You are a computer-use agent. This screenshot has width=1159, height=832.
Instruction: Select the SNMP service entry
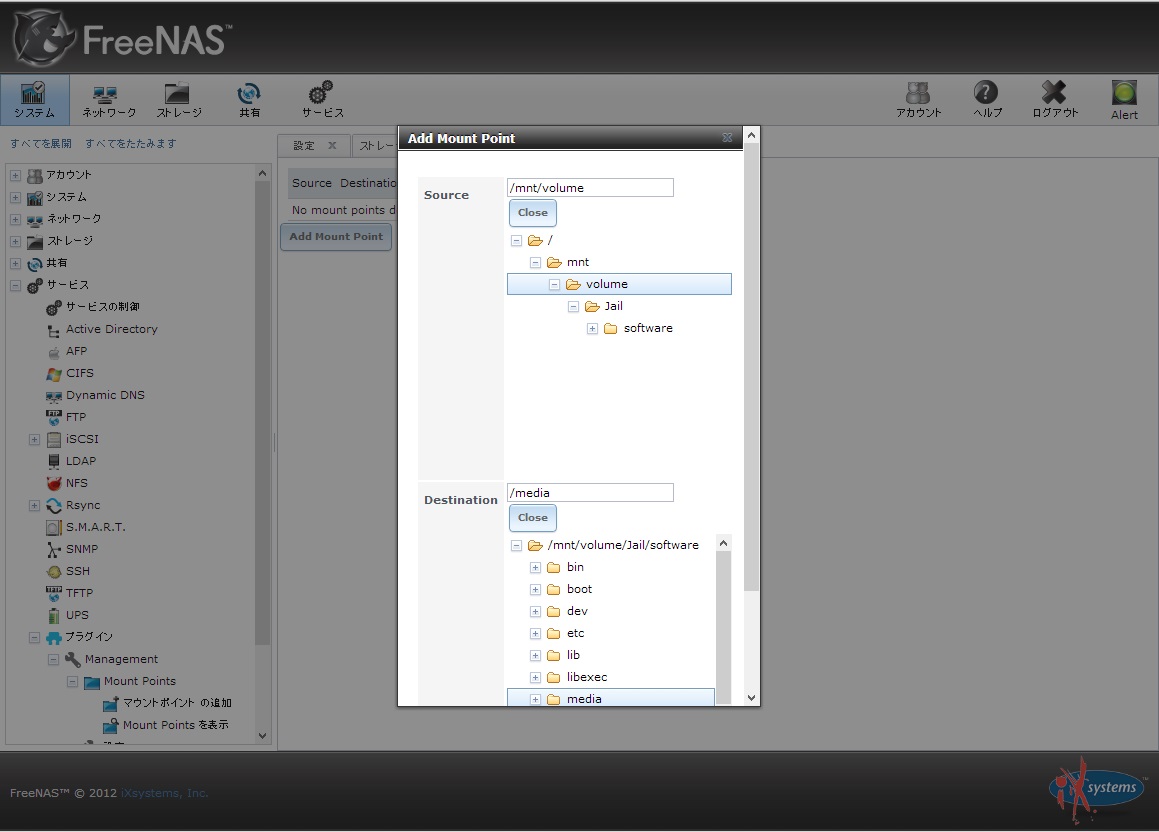81,549
